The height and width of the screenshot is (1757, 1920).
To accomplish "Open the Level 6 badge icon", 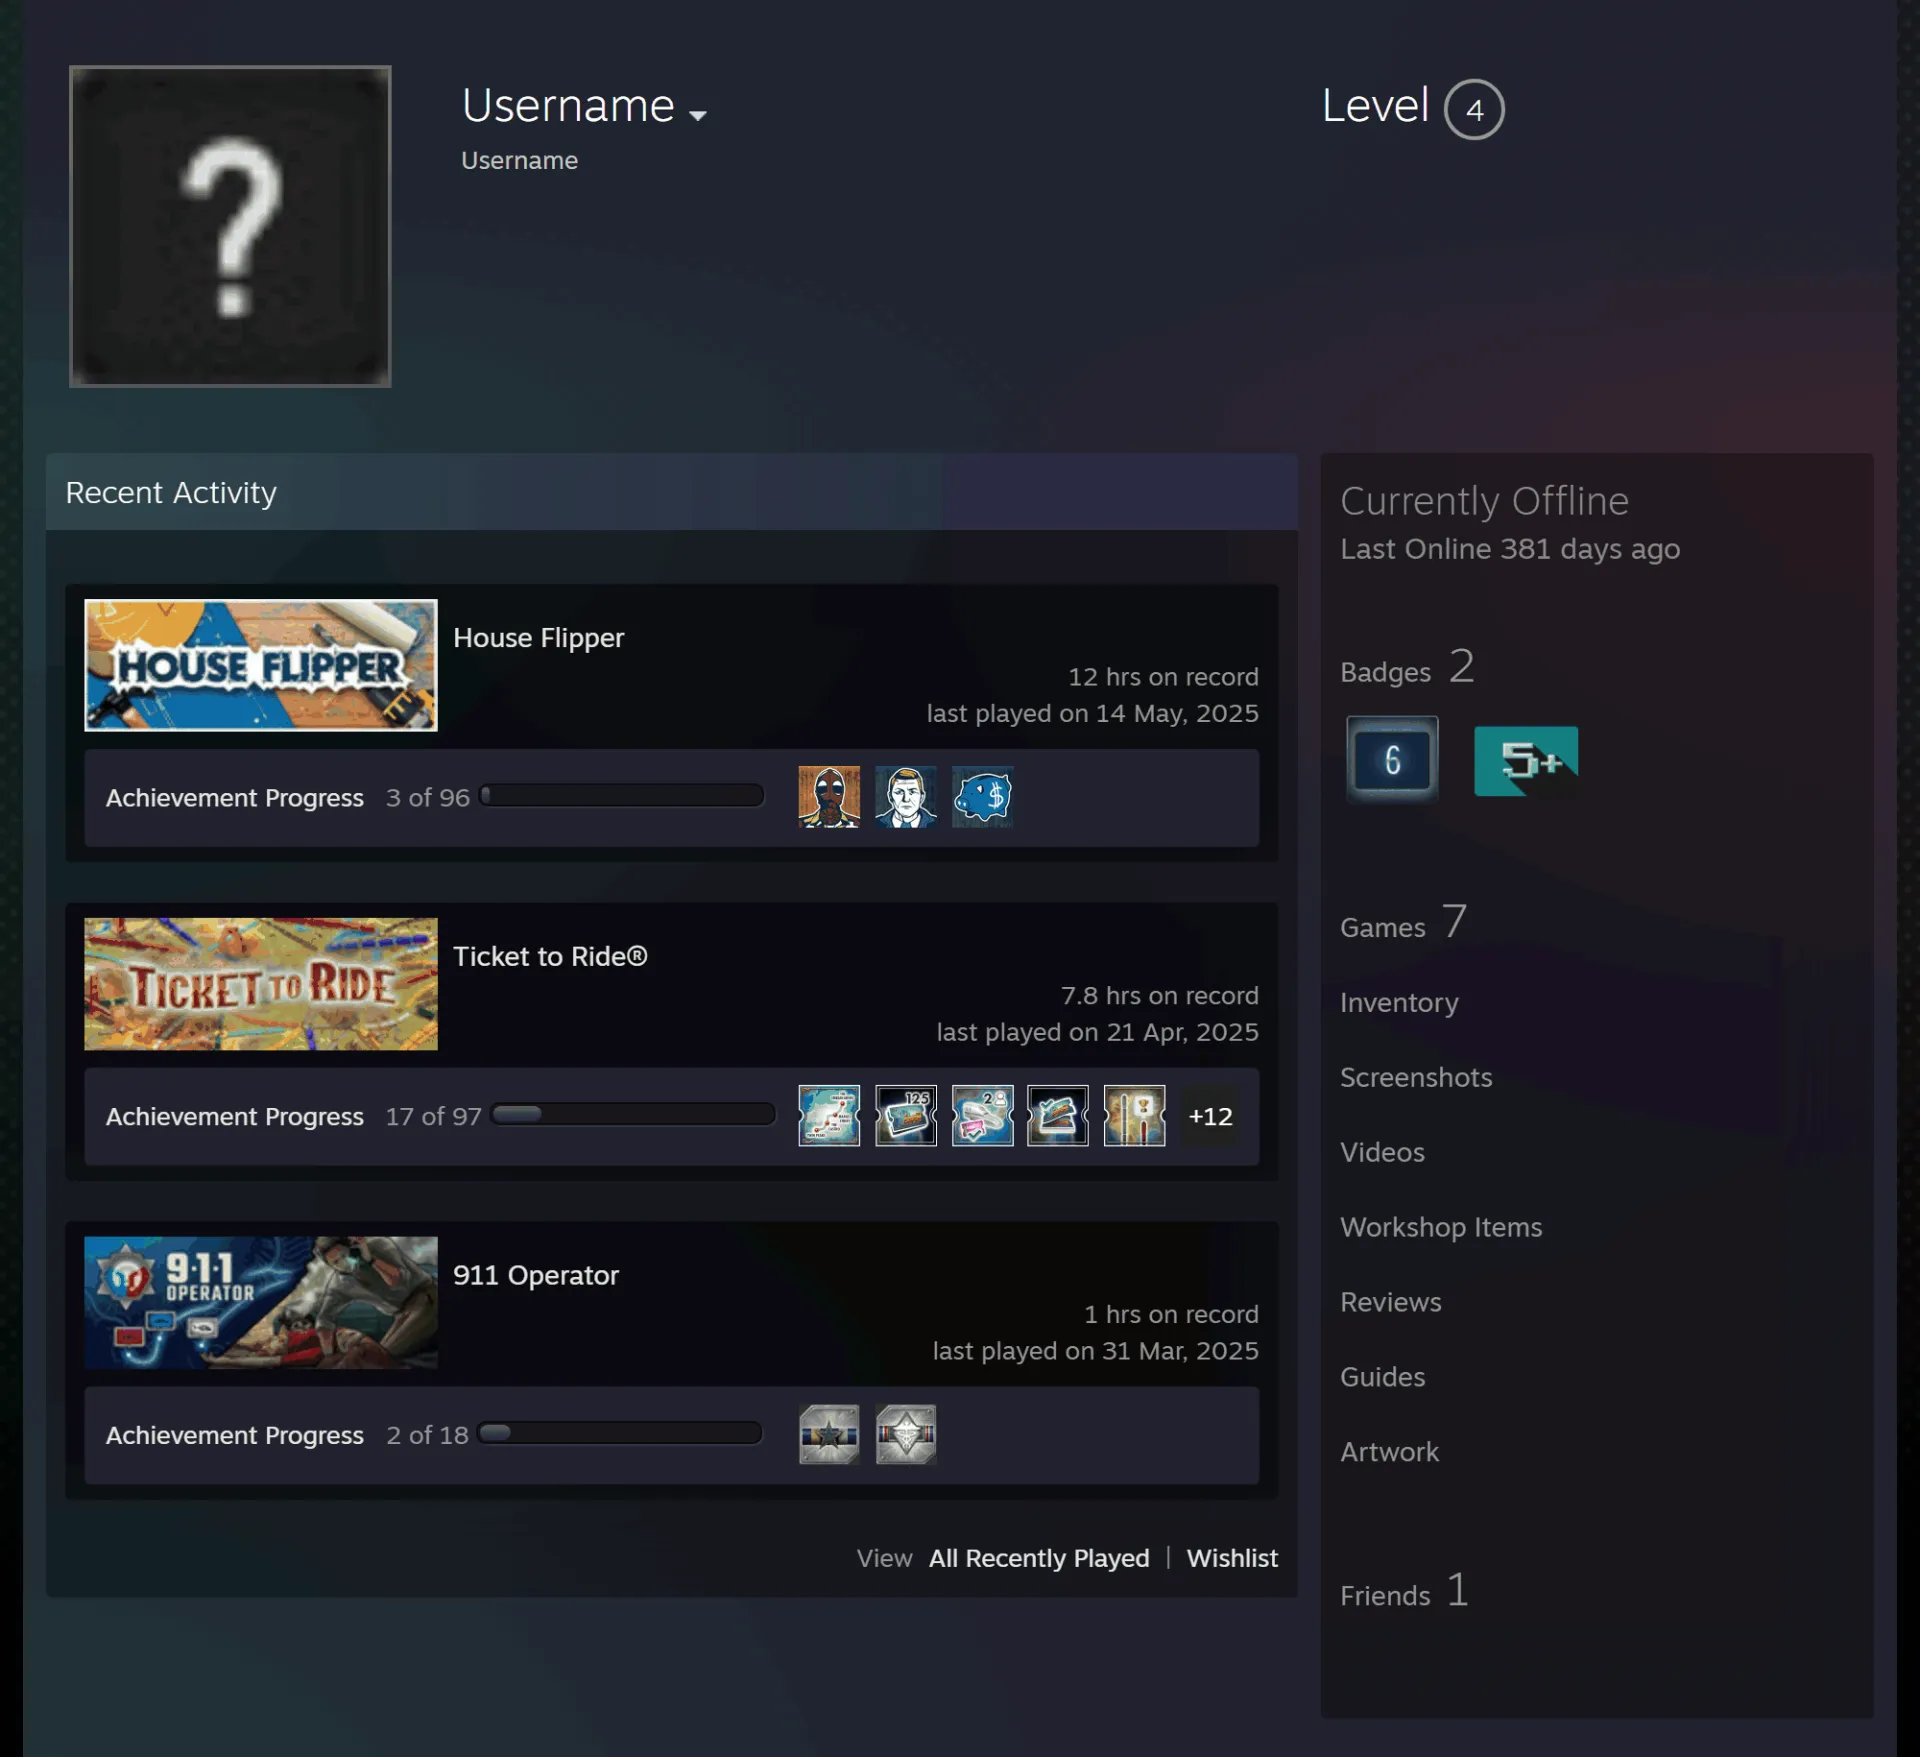I will [x=1392, y=759].
